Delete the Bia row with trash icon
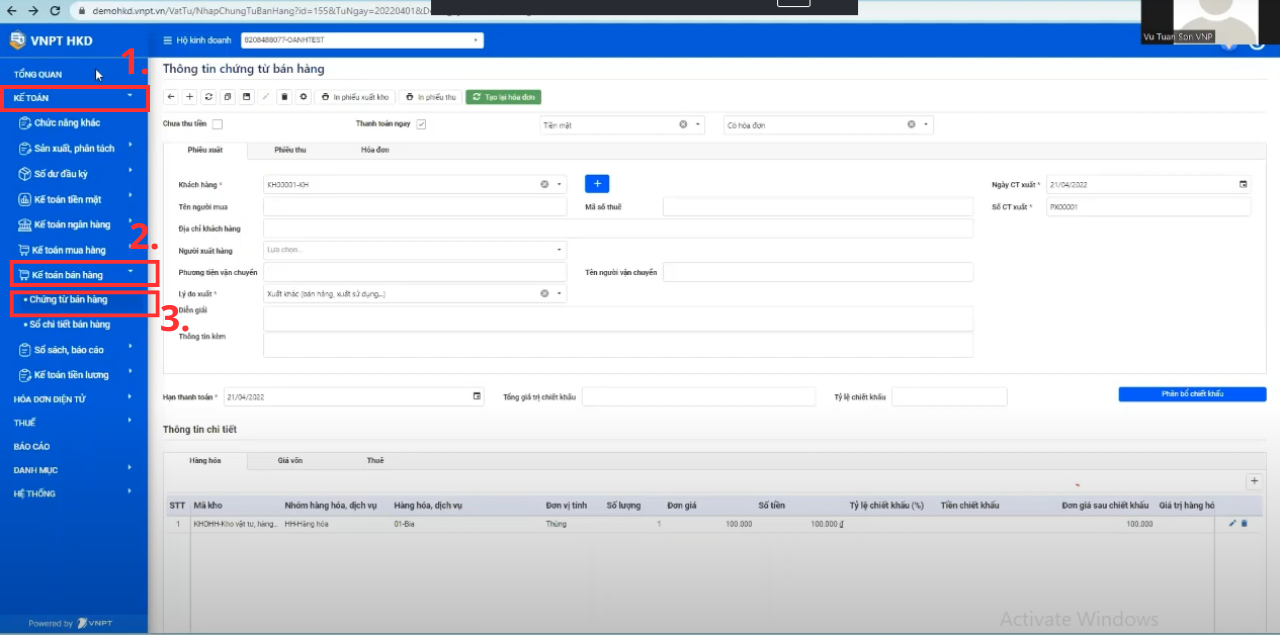 [x=1244, y=523]
